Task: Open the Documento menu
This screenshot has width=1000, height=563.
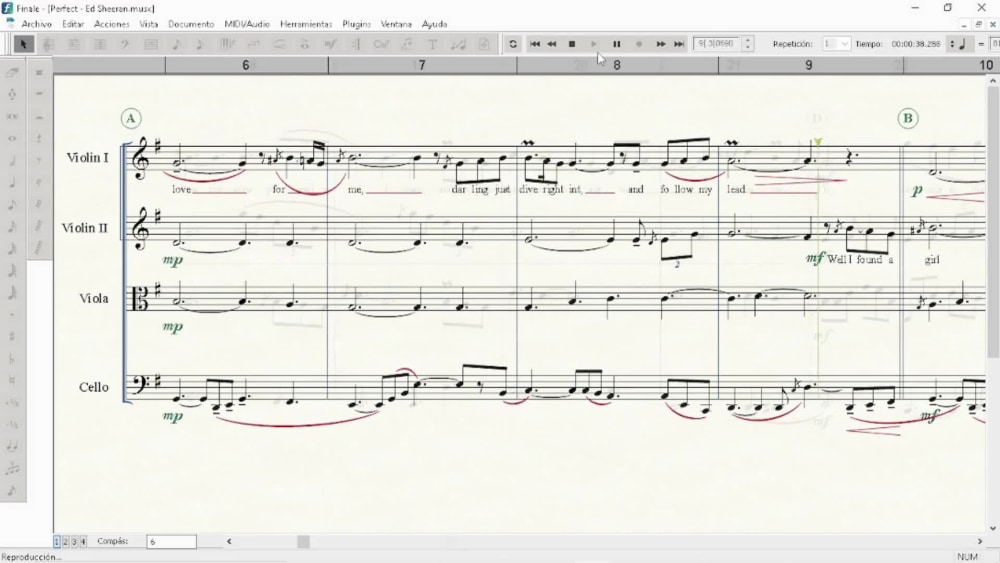Action: tap(191, 24)
